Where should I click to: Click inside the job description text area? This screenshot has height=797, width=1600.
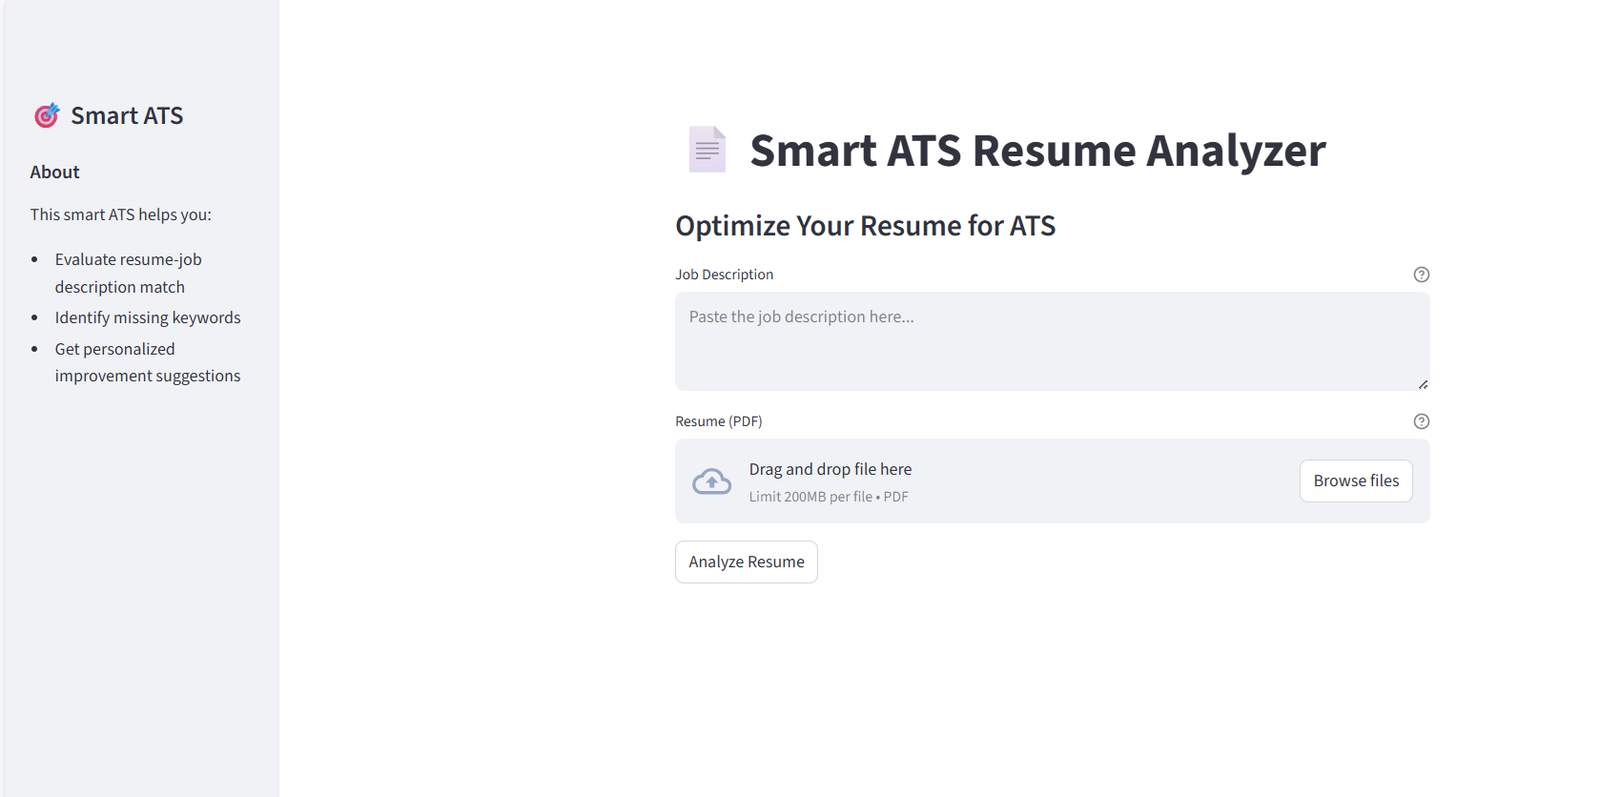pos(1050,340)
